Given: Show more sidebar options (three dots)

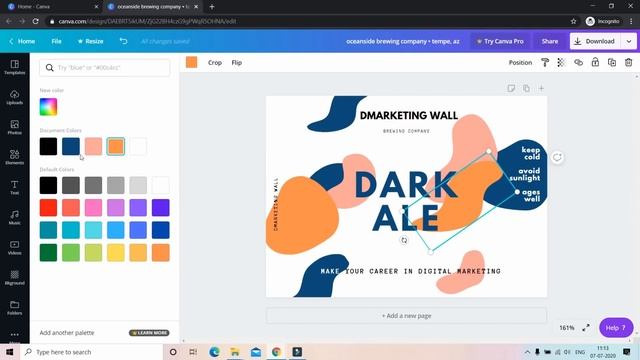Looking at the screenshot, I should point(15,335).
